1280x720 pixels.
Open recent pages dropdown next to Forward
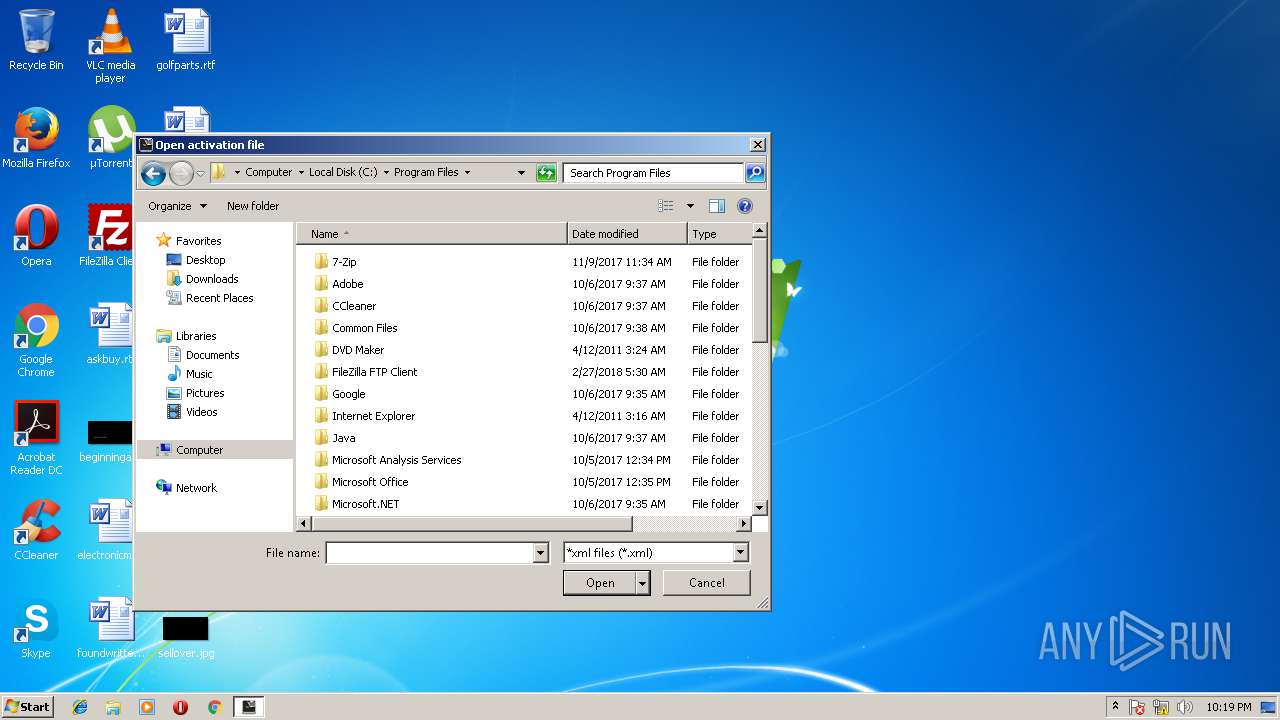coord(200,174)
